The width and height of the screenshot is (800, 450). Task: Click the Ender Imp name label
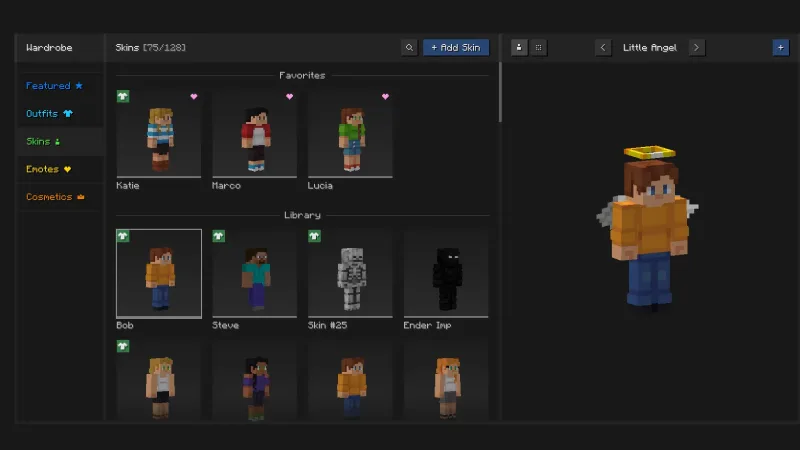pos(427,326)
